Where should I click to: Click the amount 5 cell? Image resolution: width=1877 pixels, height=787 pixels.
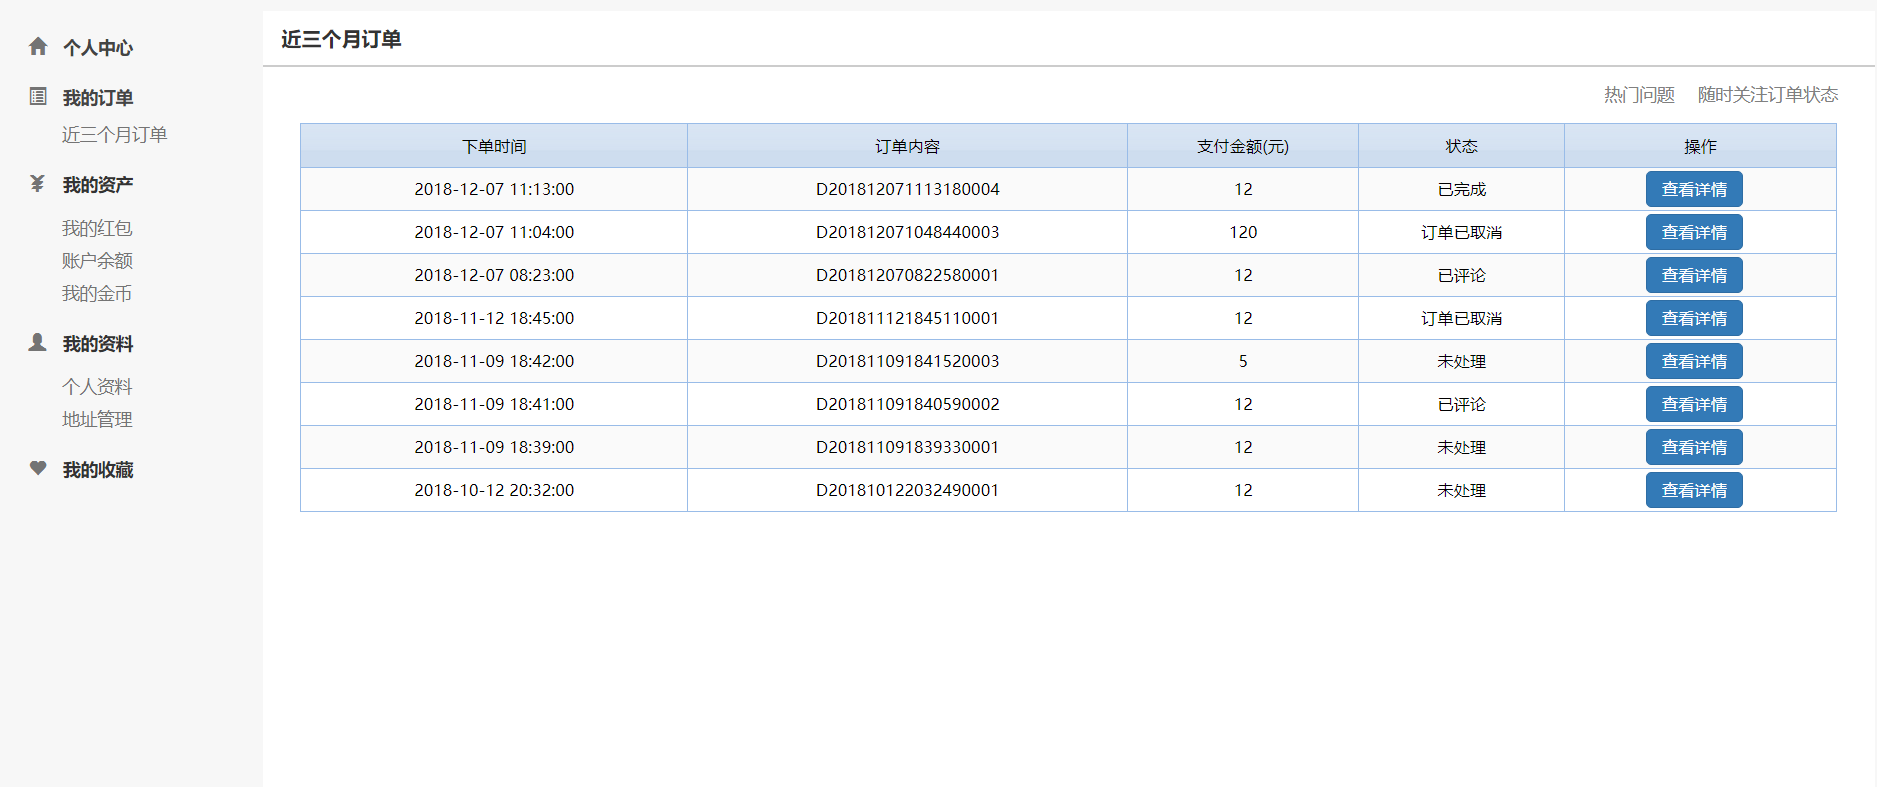coord(1243,361)
